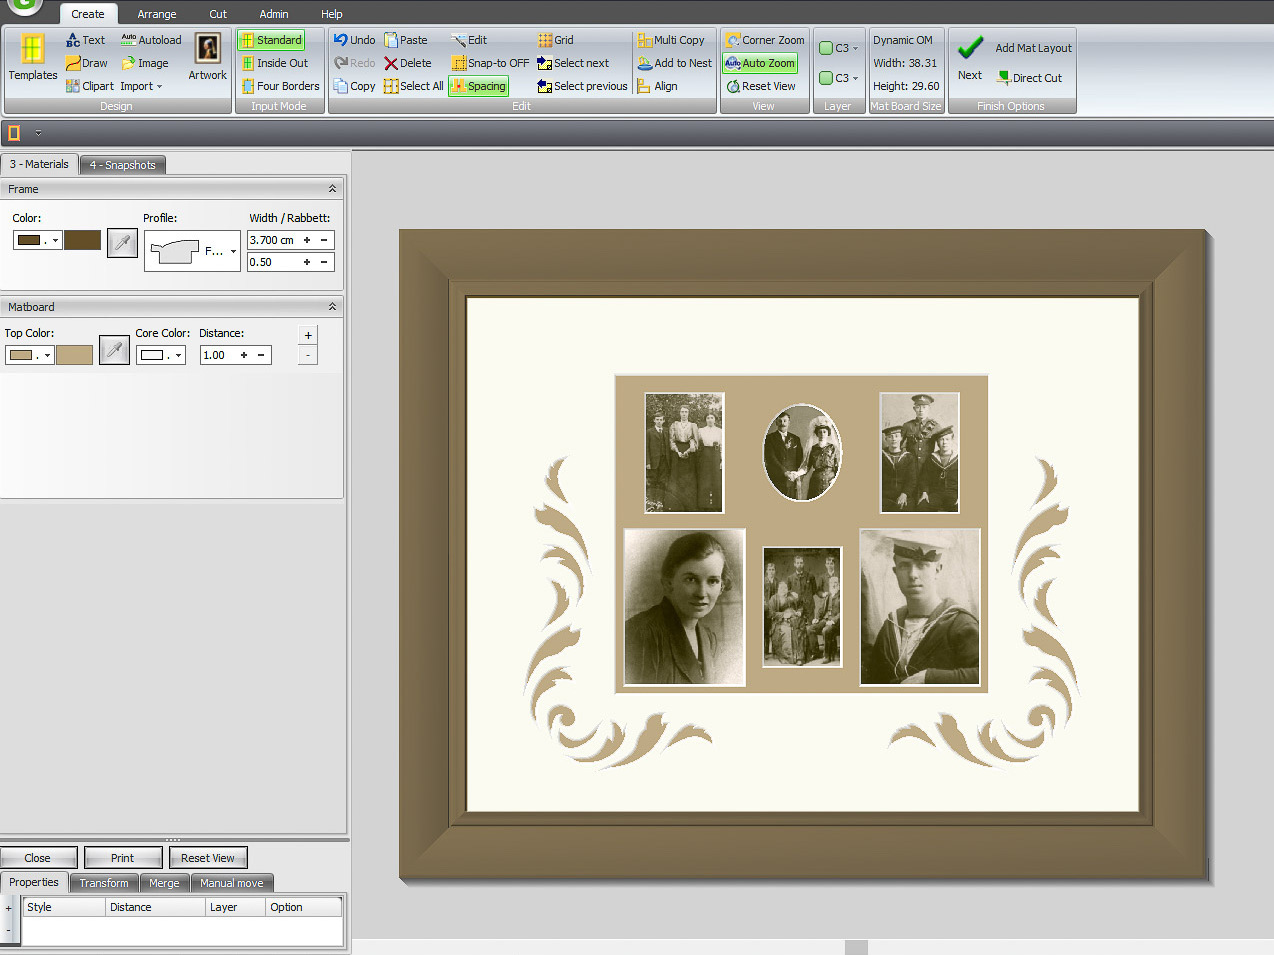1274x955 pixels.
Task: Expand the Core Color dropdown
Action: point(179,355)
